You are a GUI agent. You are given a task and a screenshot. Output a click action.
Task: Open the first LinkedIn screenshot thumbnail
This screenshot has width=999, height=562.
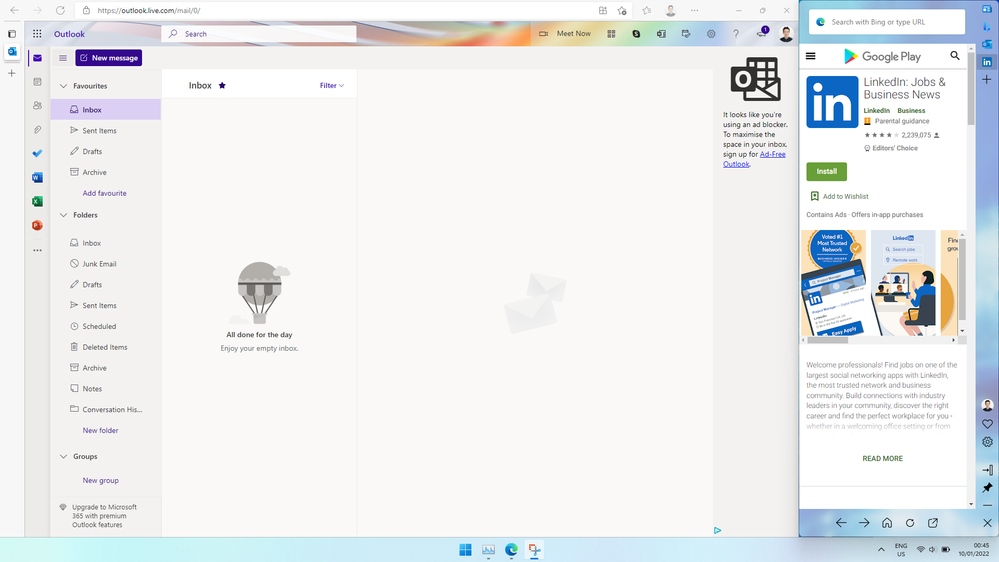[x=833, y=283]
